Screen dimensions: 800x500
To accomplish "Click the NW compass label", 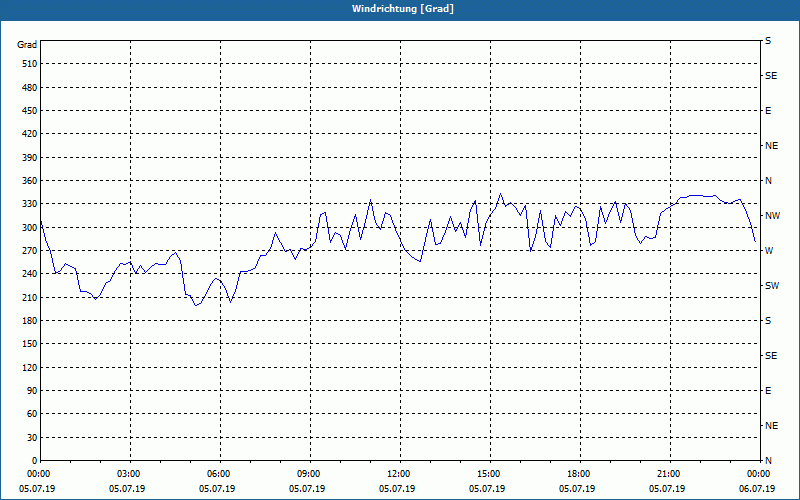I will [x=772, y=216].
